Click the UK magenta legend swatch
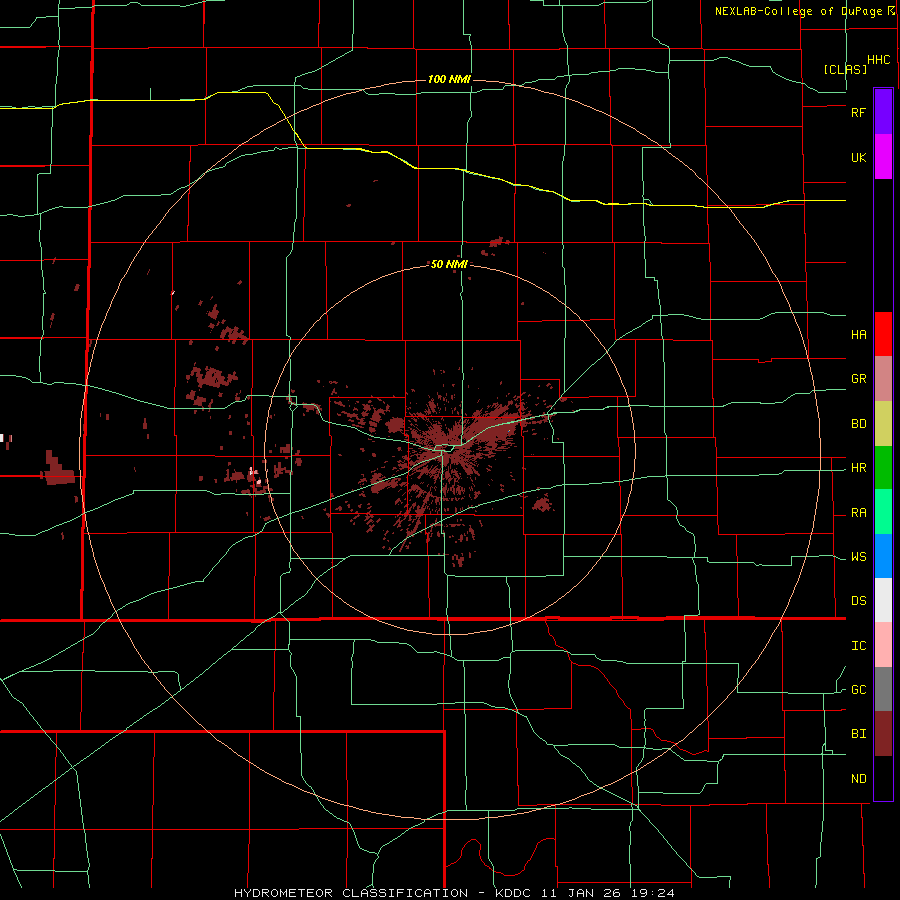The image size is (900, 900). [883, 157]
